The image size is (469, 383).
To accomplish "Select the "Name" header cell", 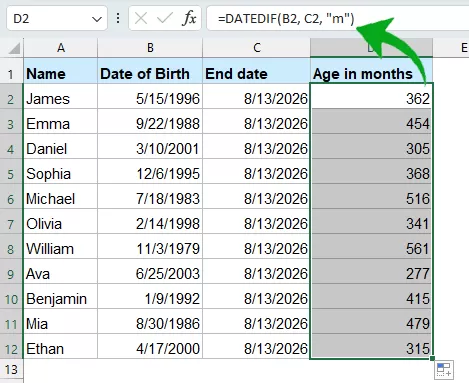I will pos(60,71).
